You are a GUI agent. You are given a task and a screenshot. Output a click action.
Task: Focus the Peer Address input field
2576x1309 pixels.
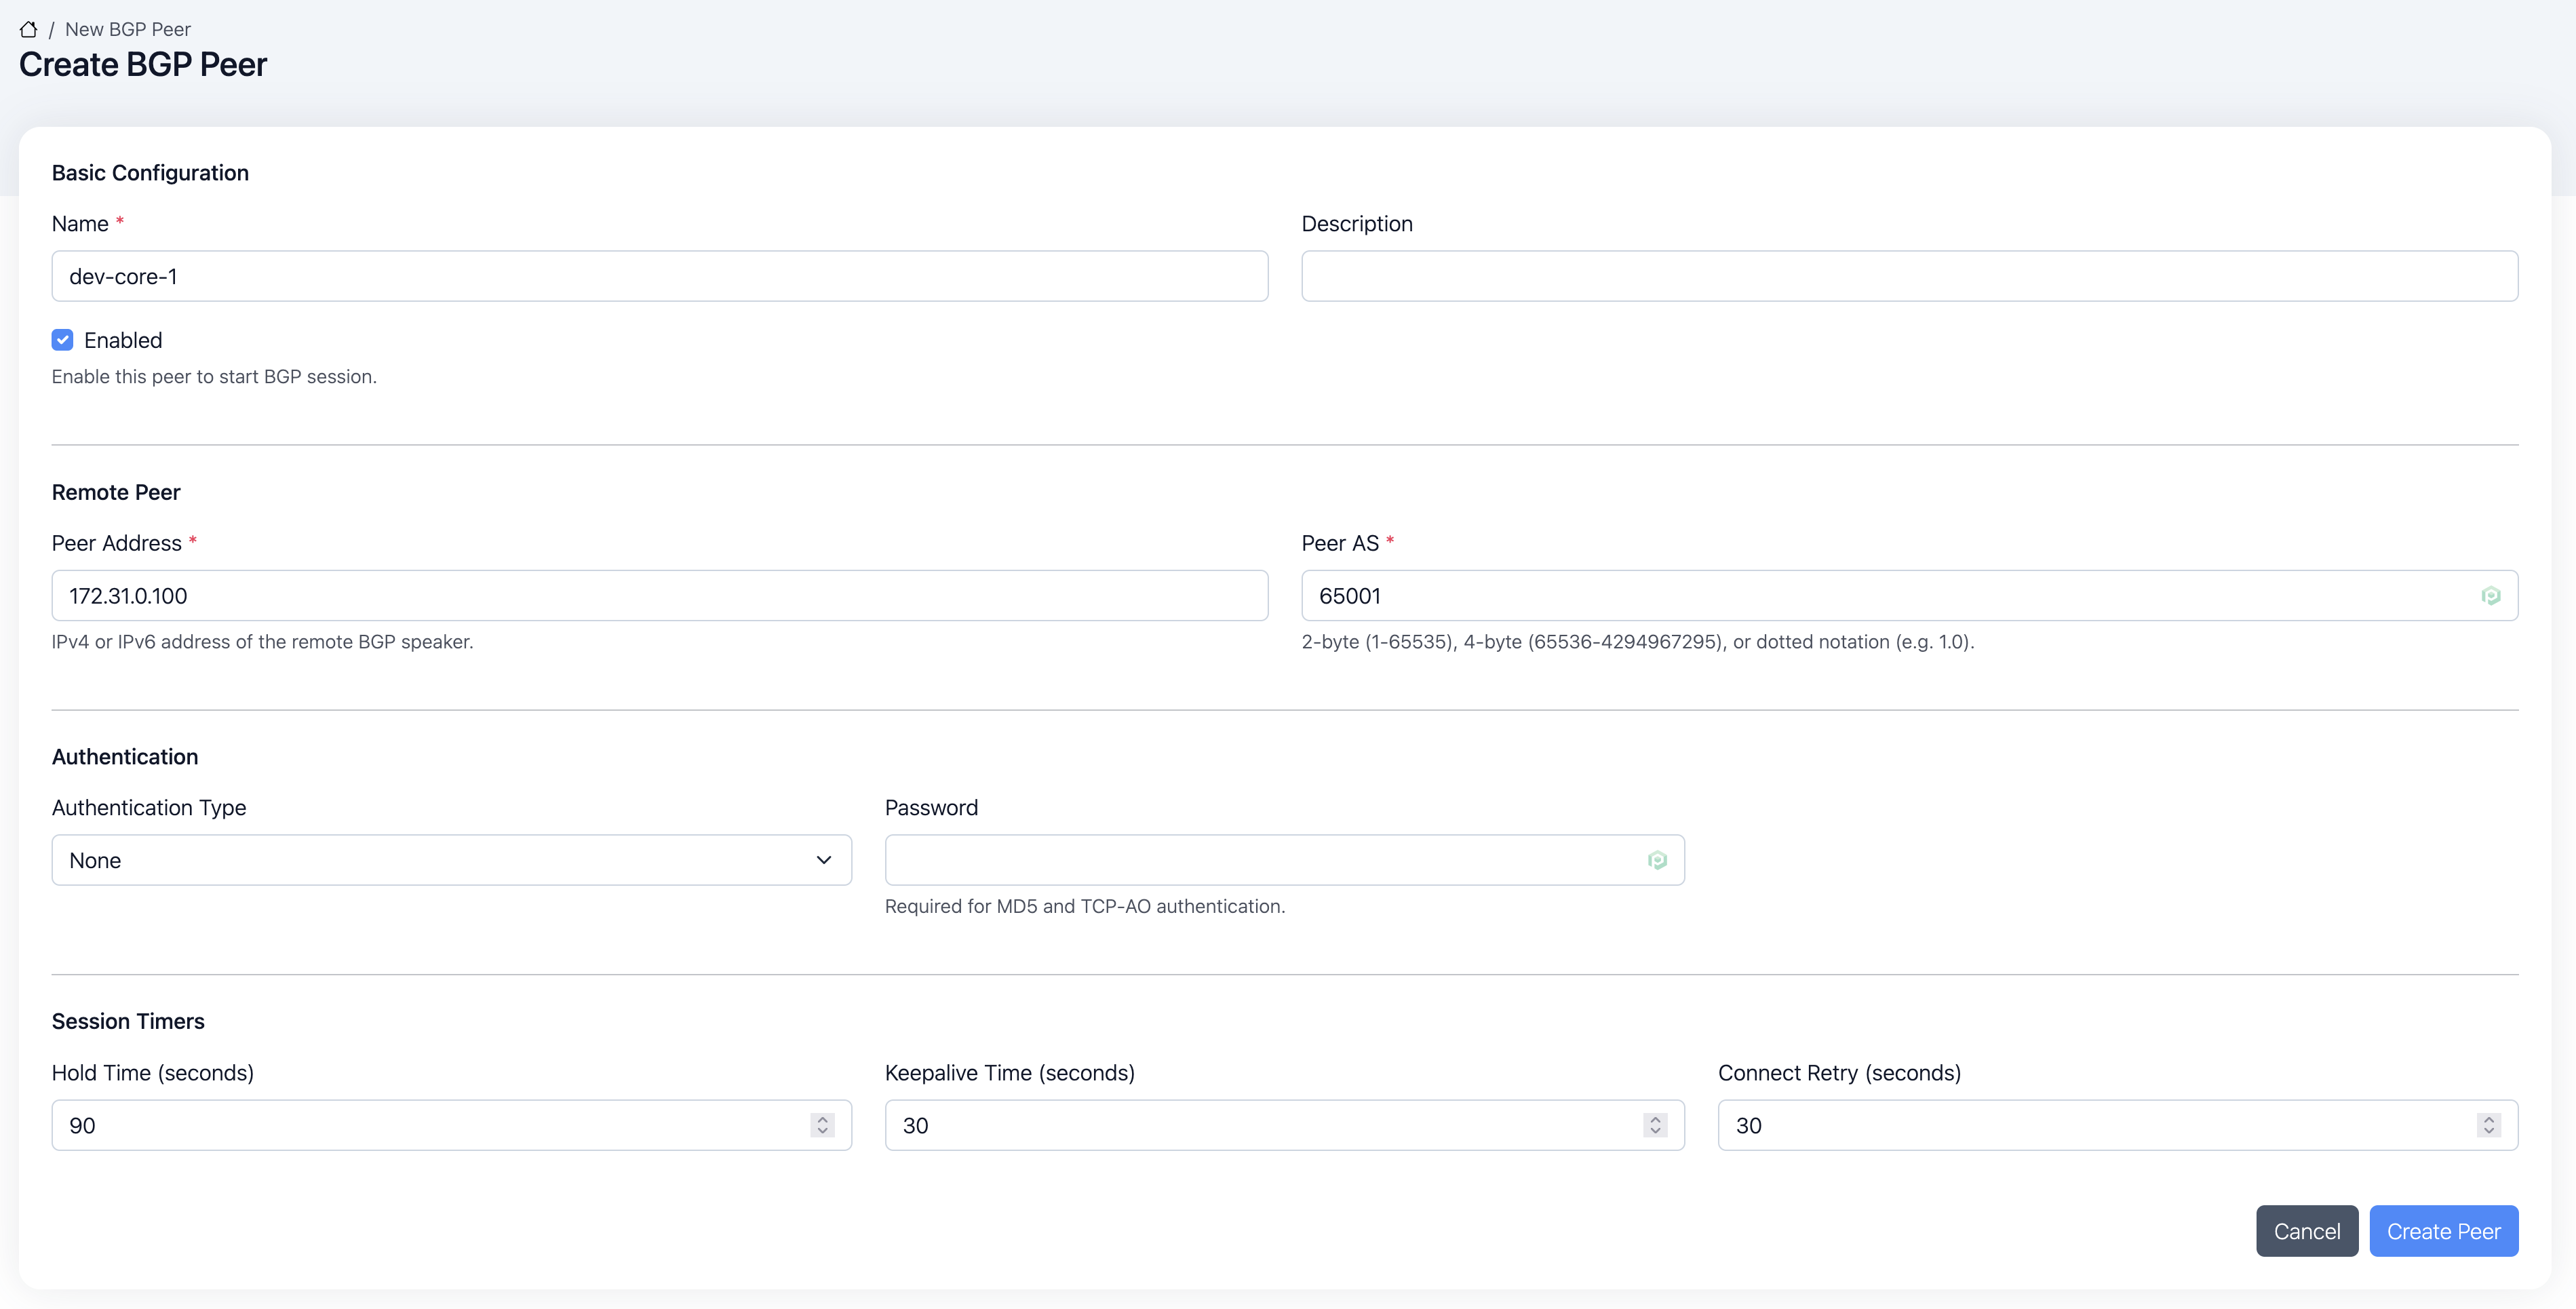click(659, 596)
